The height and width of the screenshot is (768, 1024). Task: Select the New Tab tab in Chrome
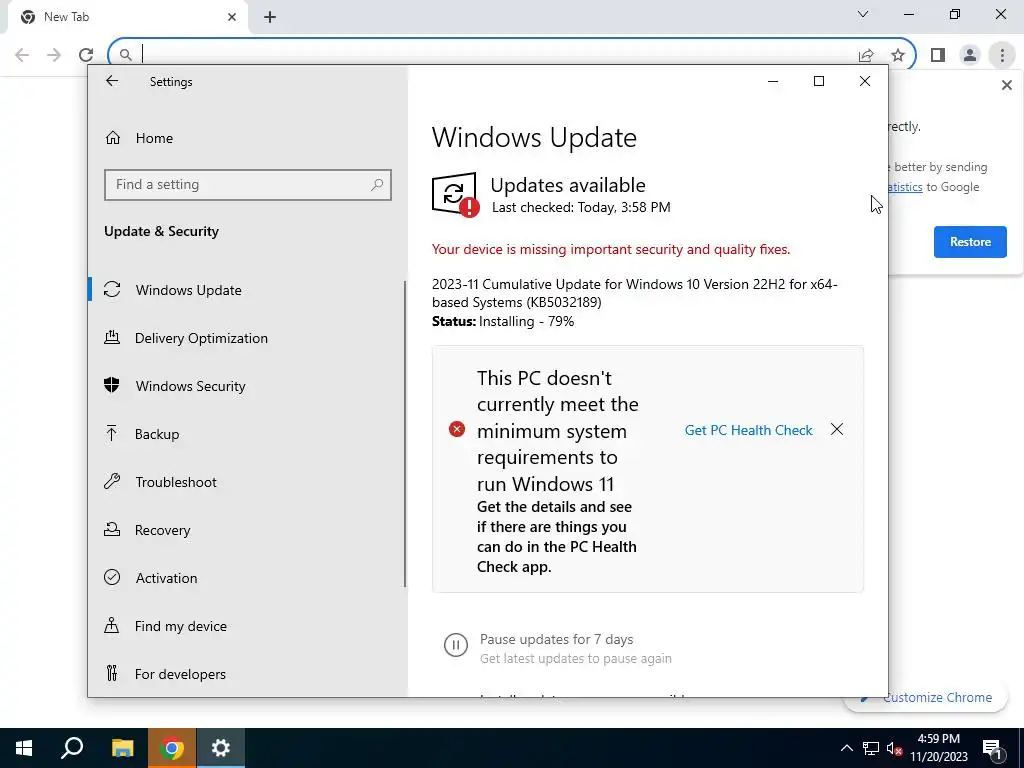(127, 17)
